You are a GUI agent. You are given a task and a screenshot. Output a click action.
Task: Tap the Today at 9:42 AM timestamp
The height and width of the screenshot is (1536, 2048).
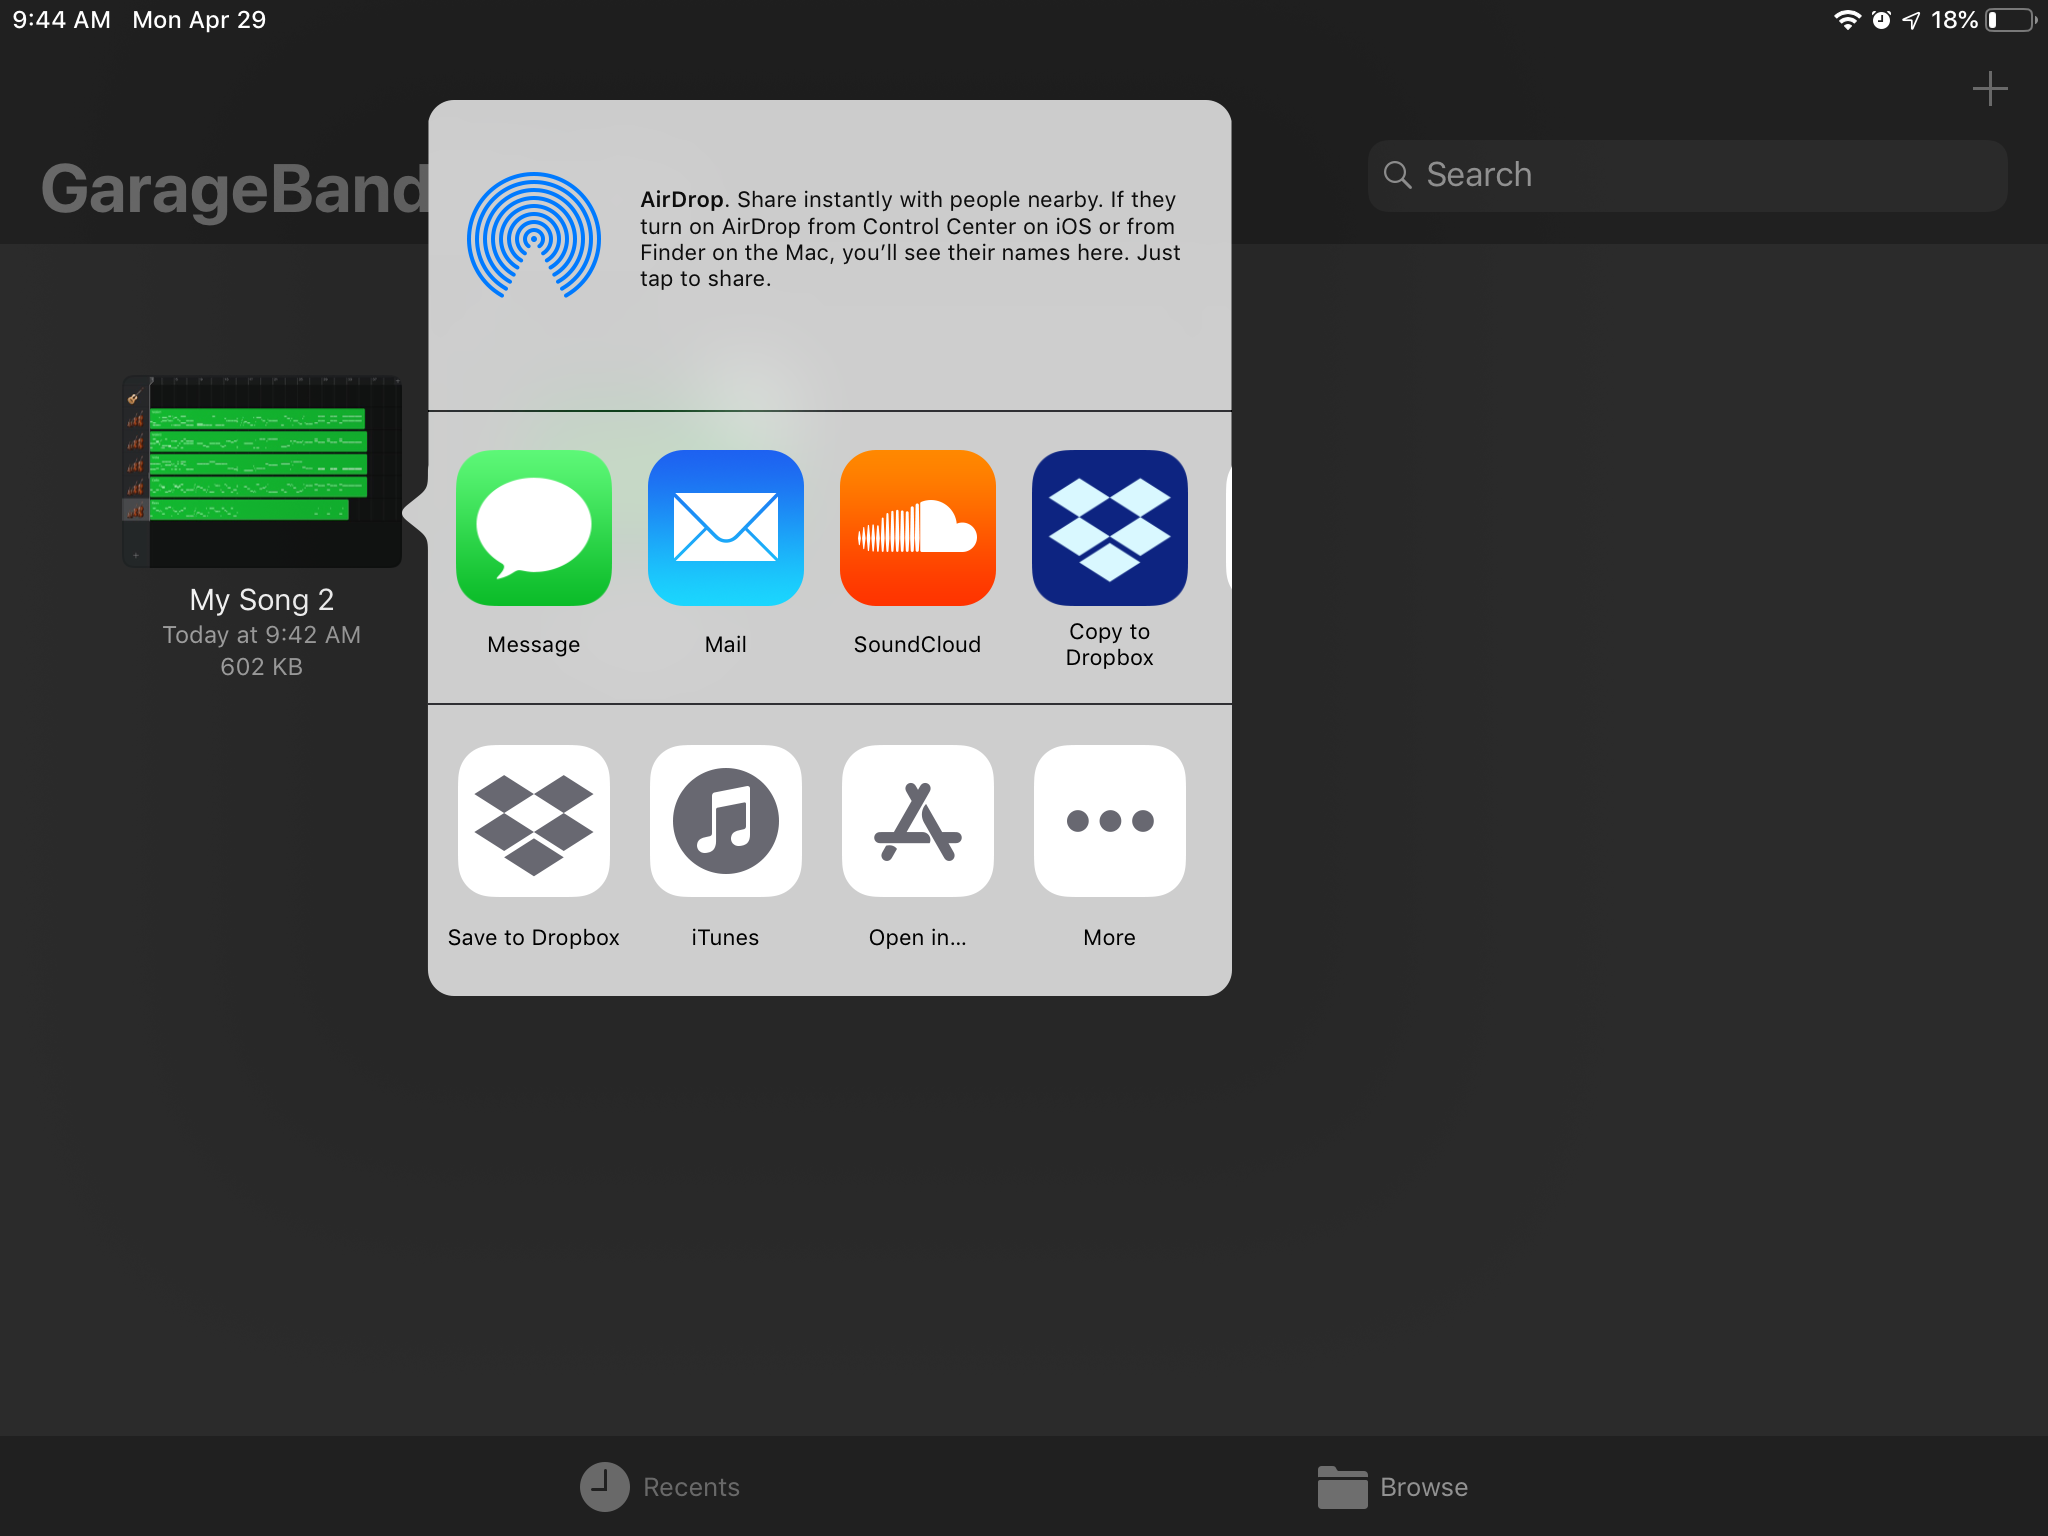coord(262,635)
